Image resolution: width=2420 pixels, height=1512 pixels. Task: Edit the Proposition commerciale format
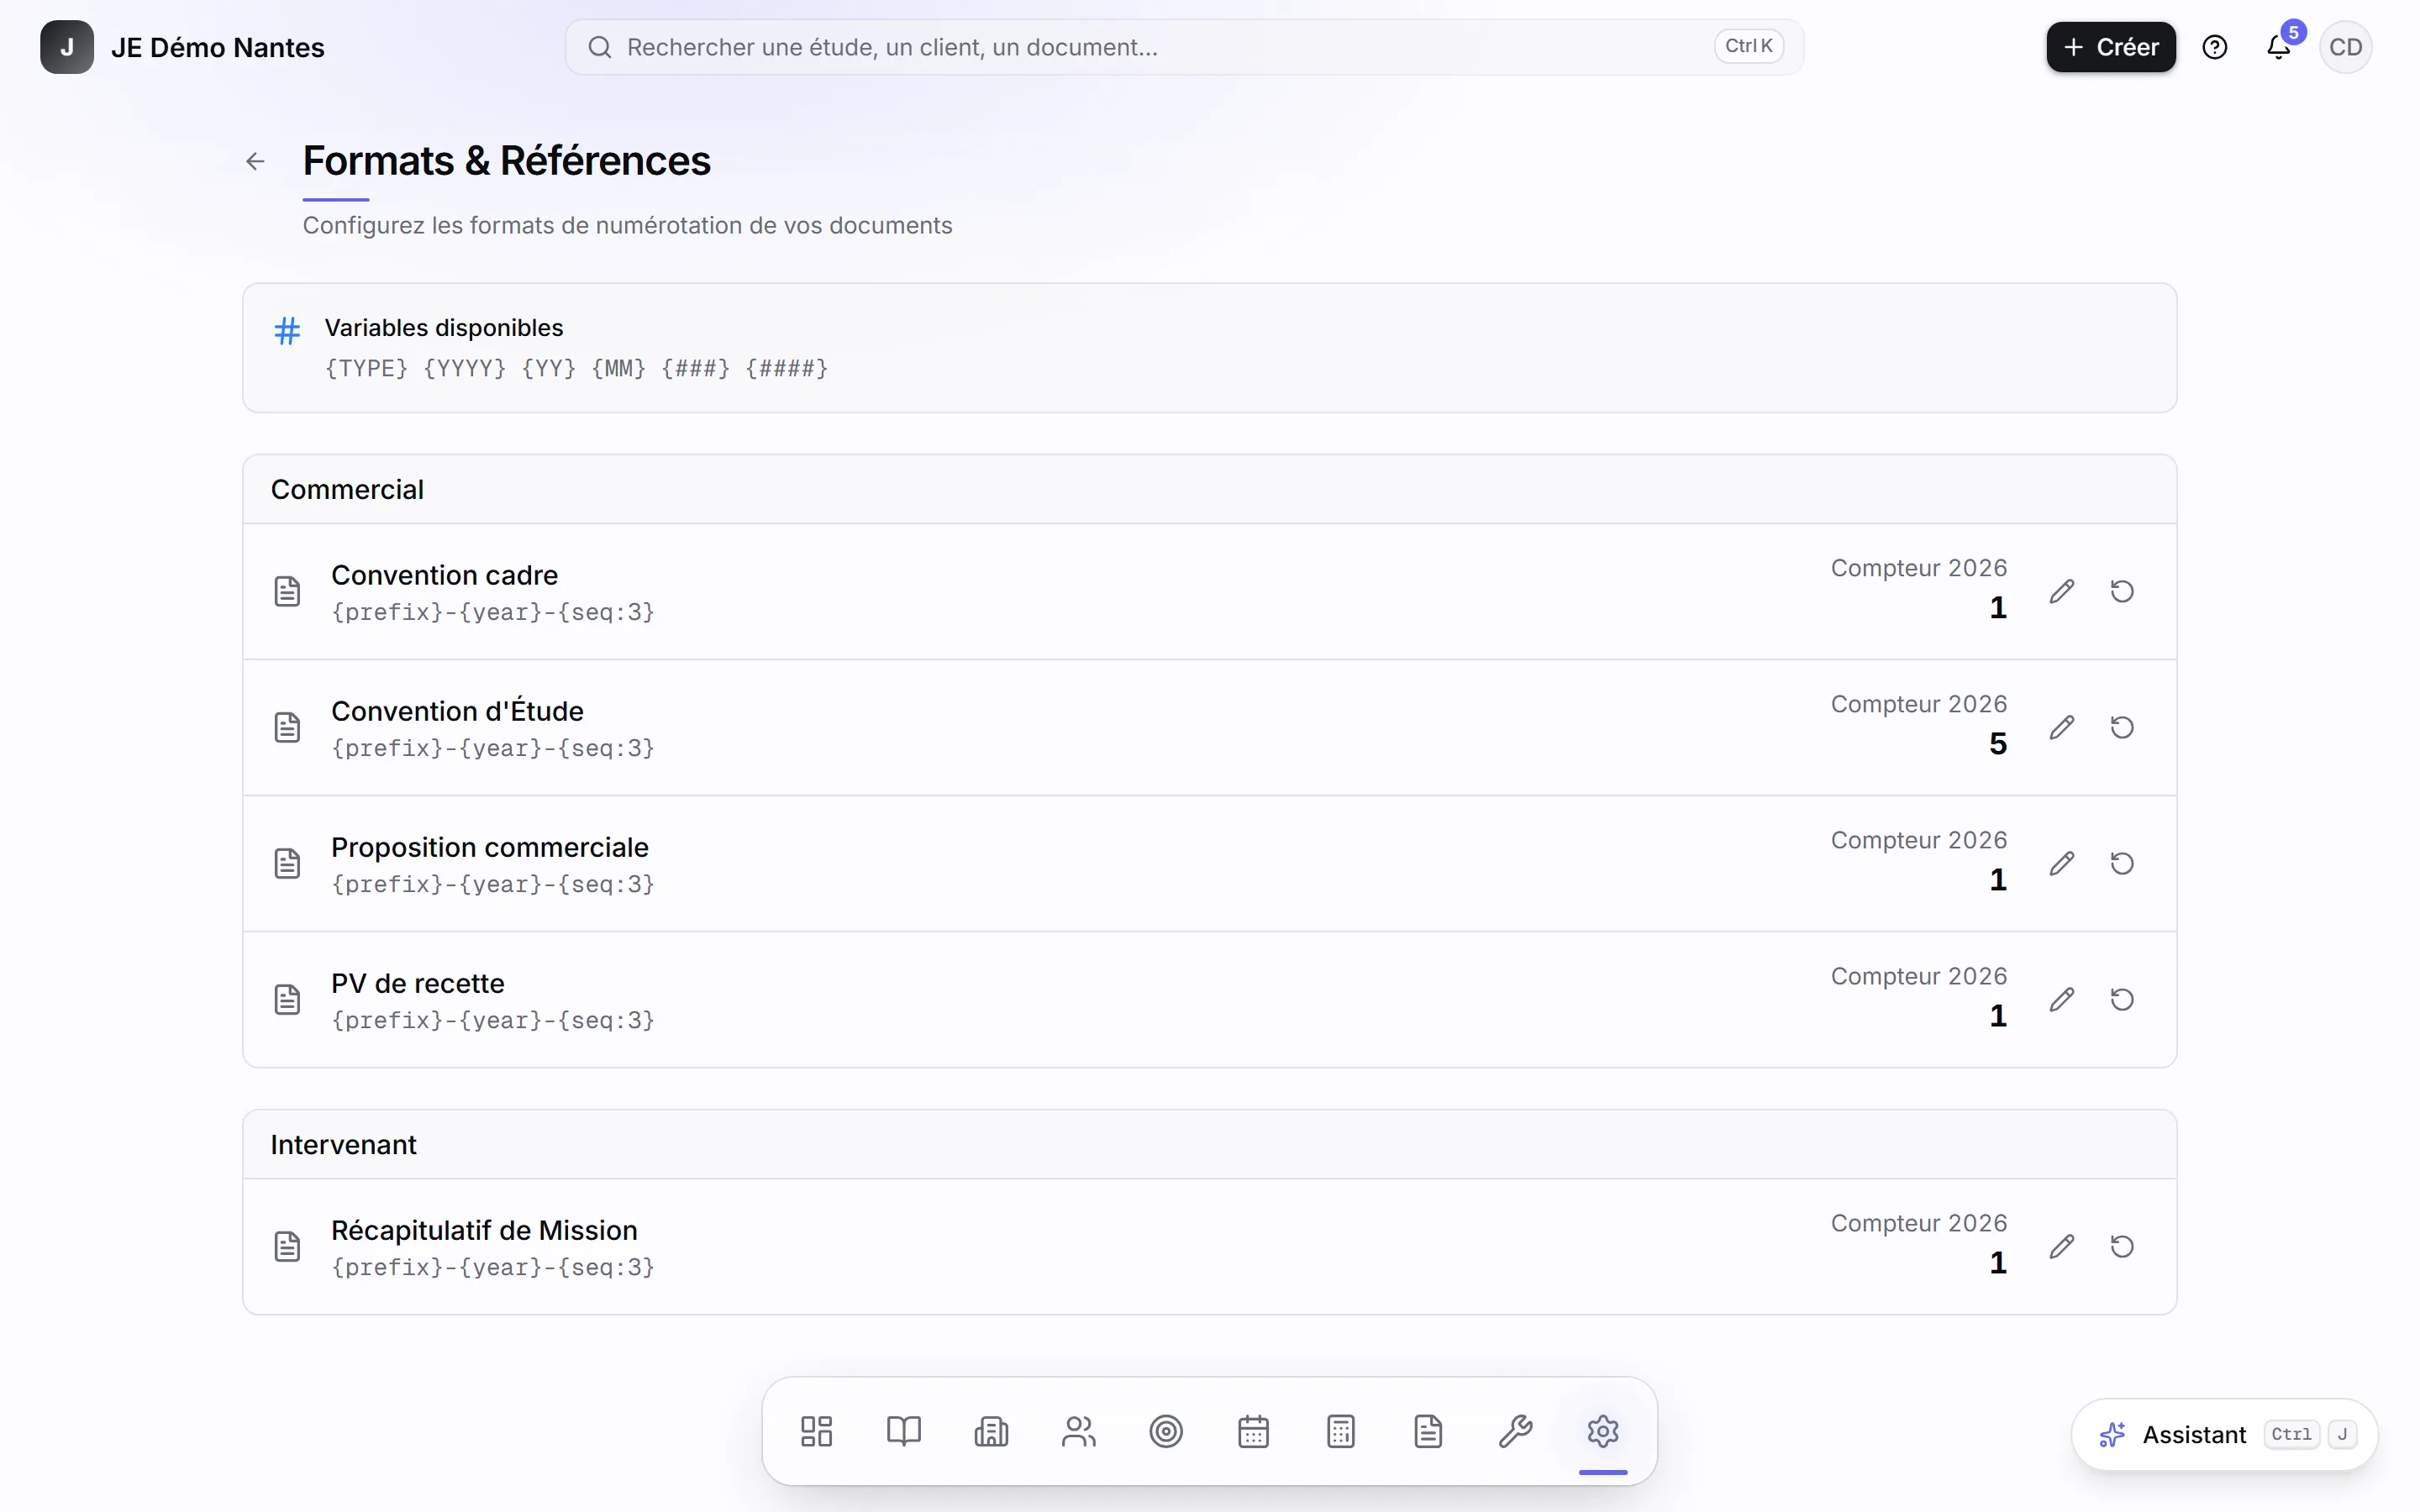pyautogui.click(x=2061, y=863)
